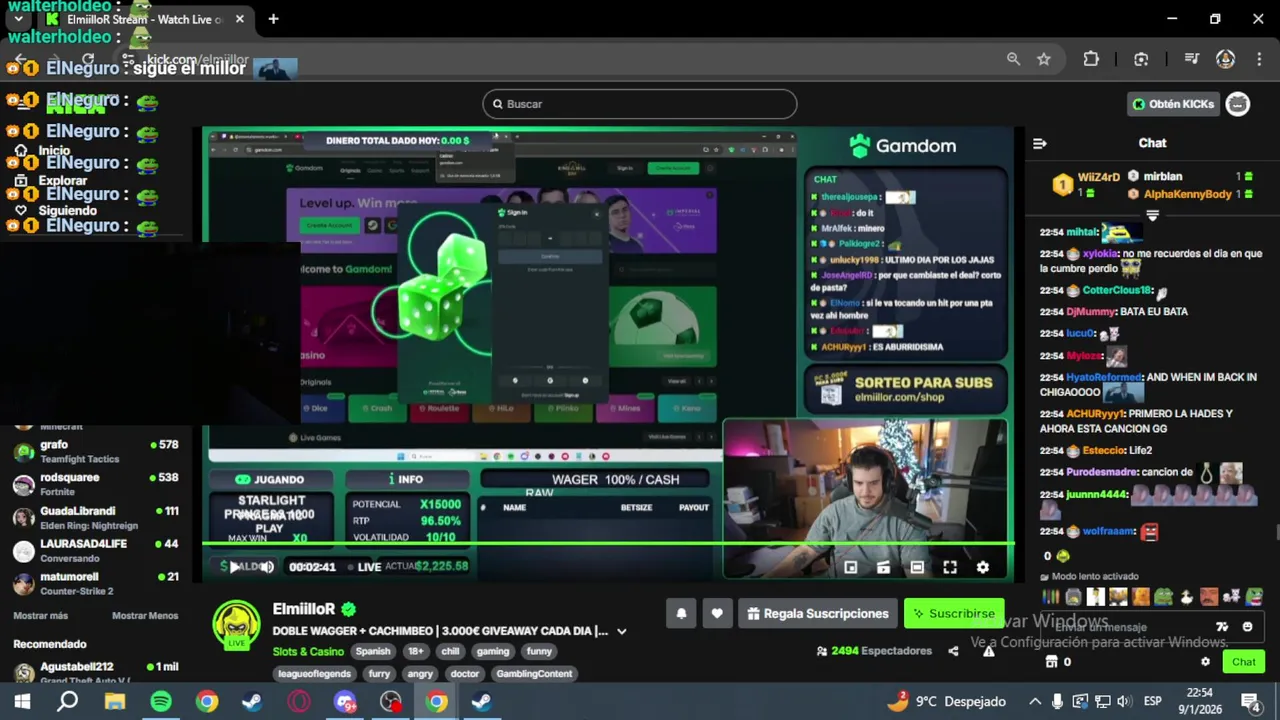Open Spotify from the taskbar
The image size is (1280, 720).
(161, 702)
